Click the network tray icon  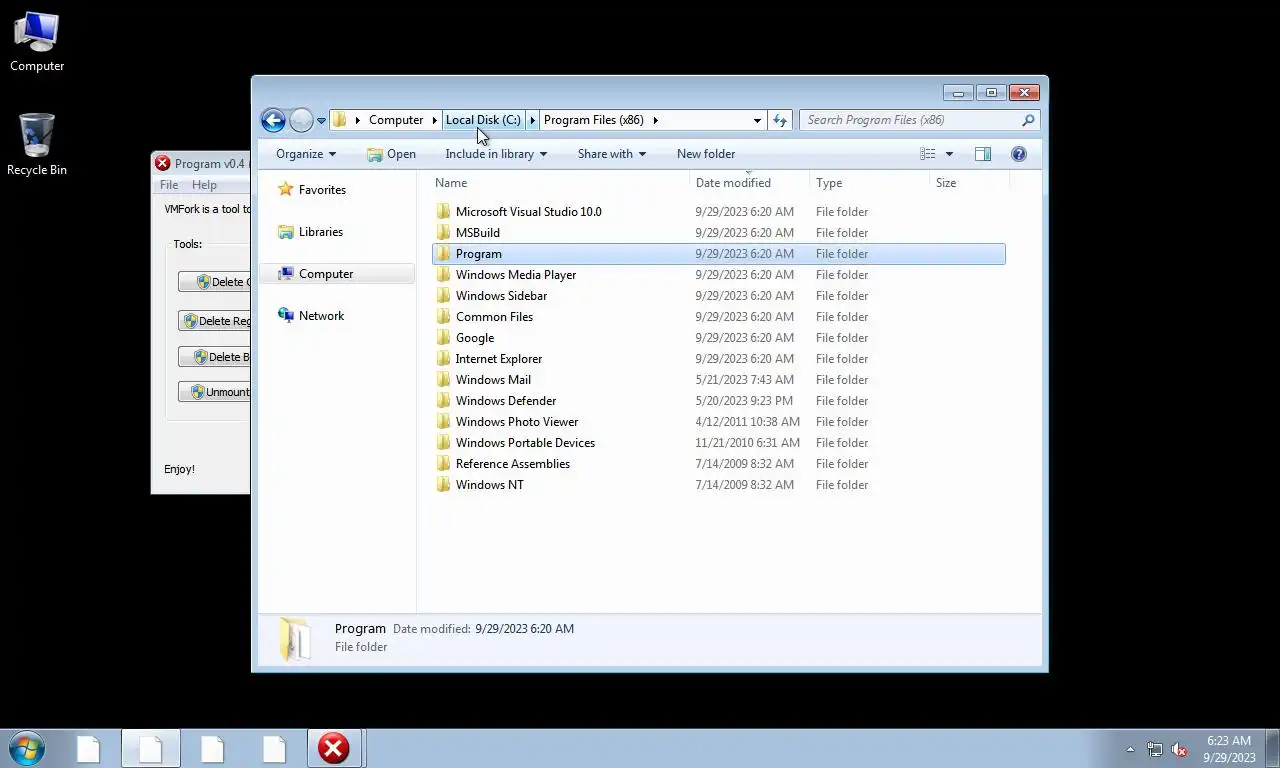coord(1155,749)
